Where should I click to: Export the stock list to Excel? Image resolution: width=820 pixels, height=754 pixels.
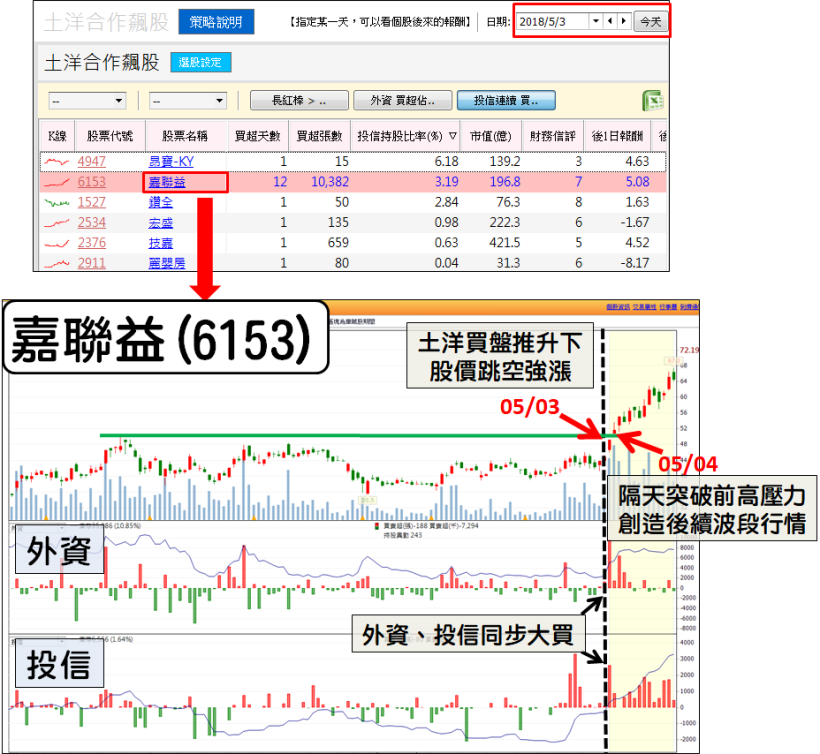[653, 100]
